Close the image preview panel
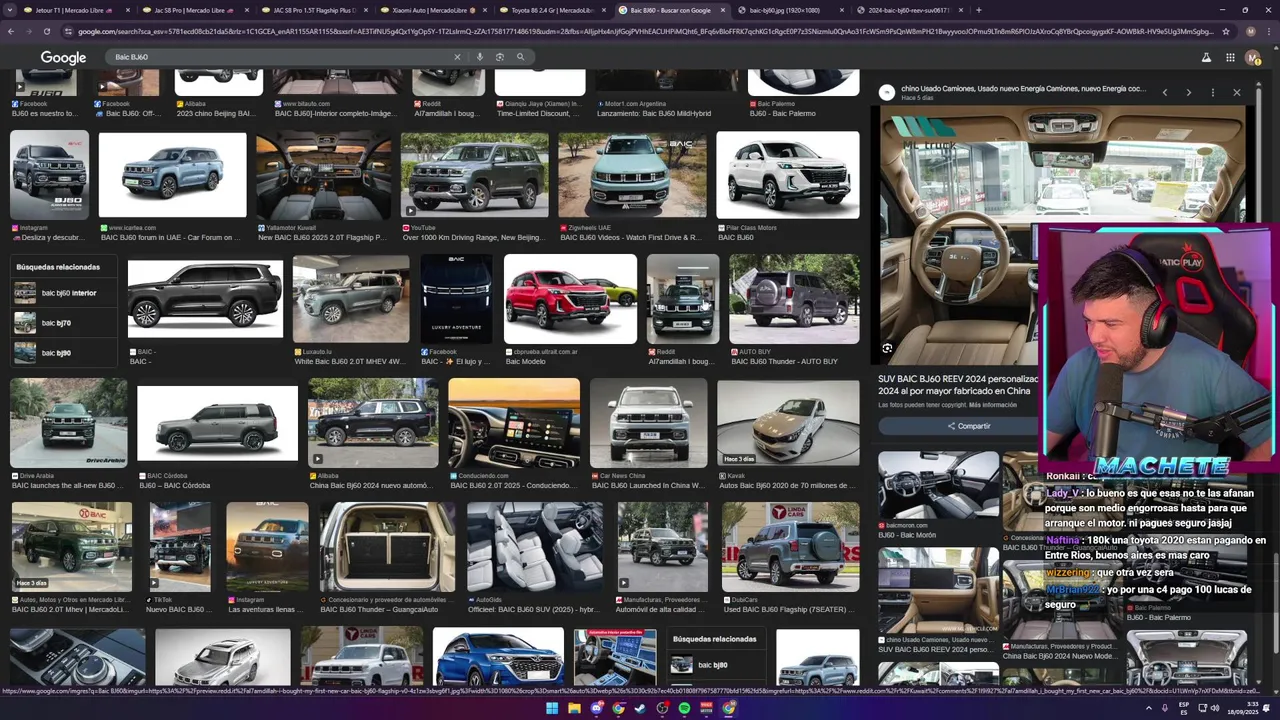 coord(1236,92)
